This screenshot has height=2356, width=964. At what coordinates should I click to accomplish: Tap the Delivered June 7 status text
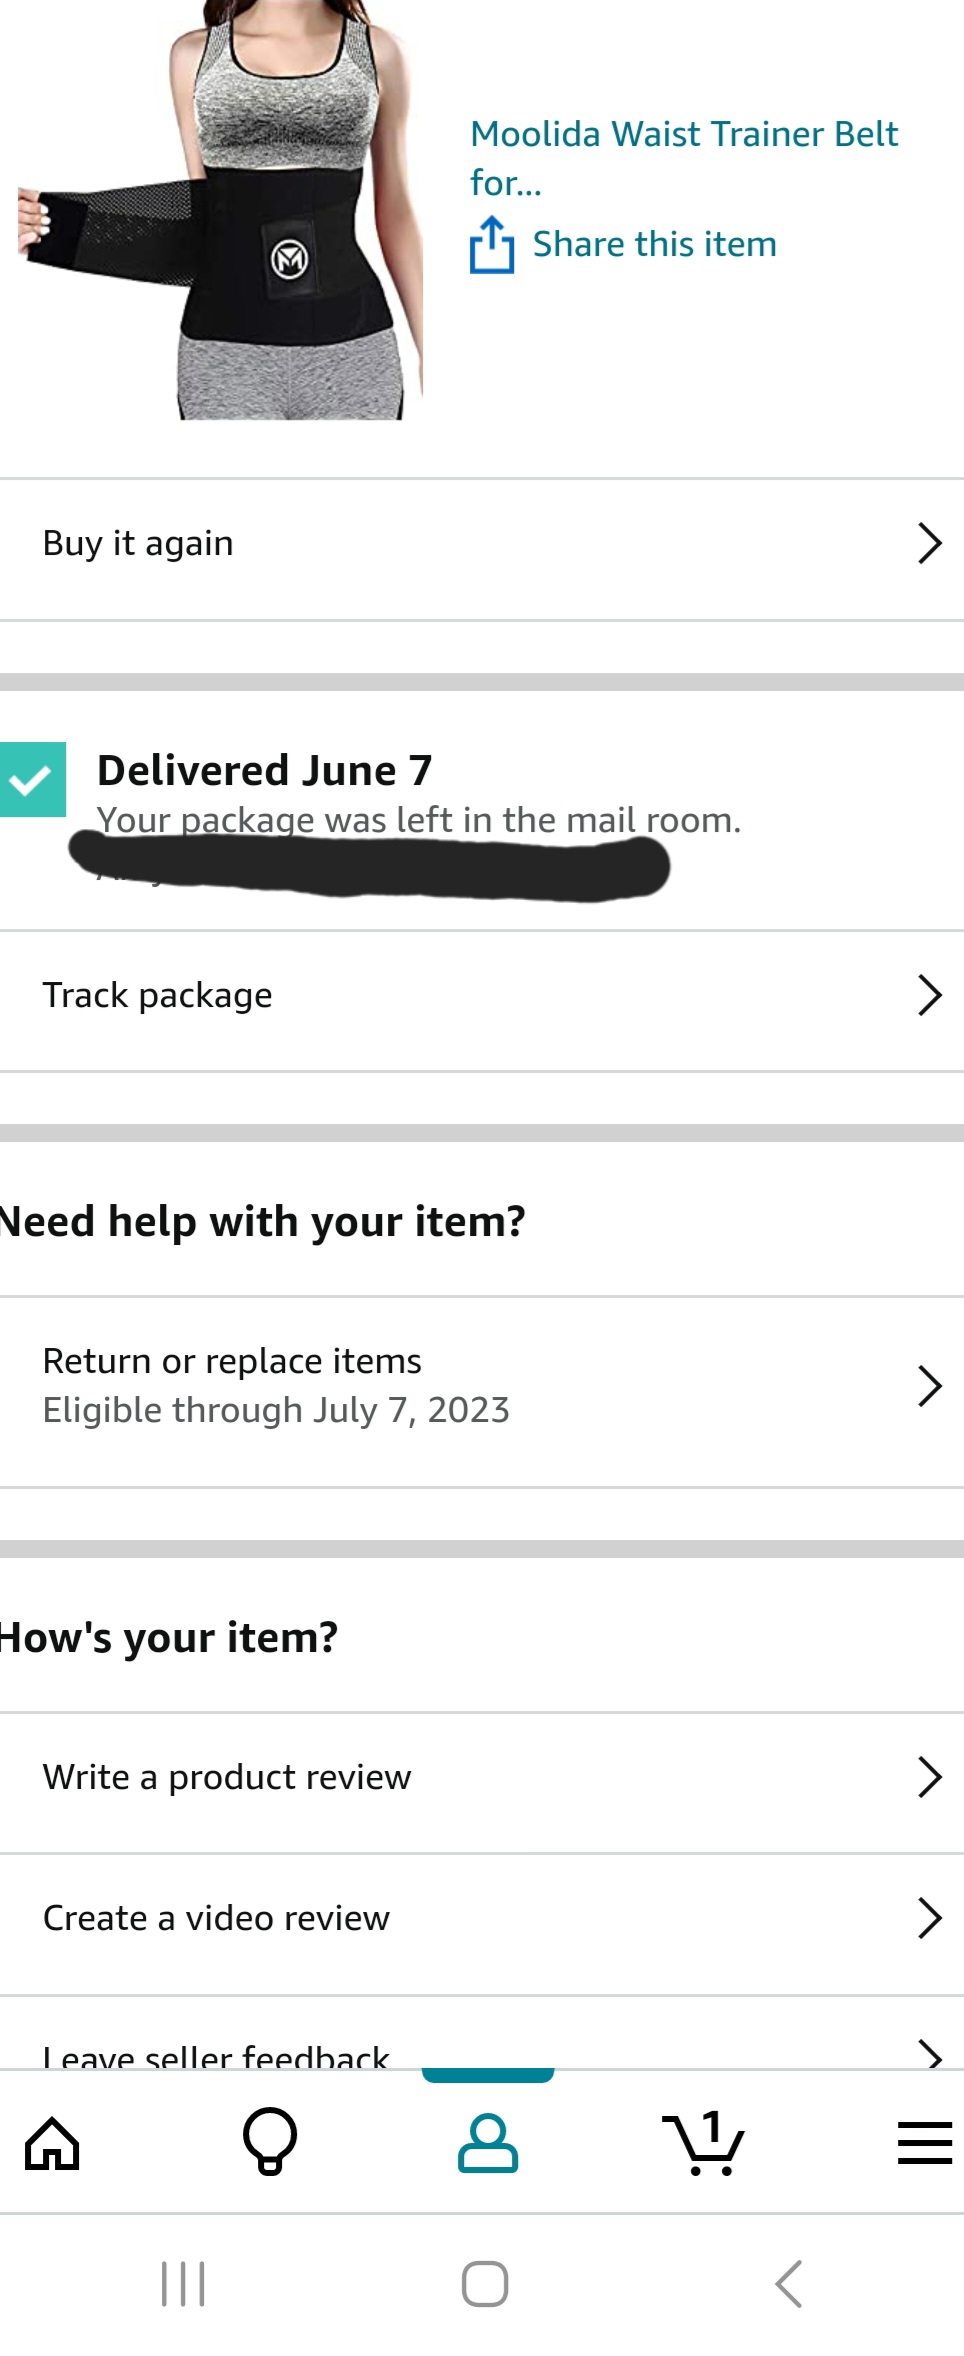coord(265,770)
